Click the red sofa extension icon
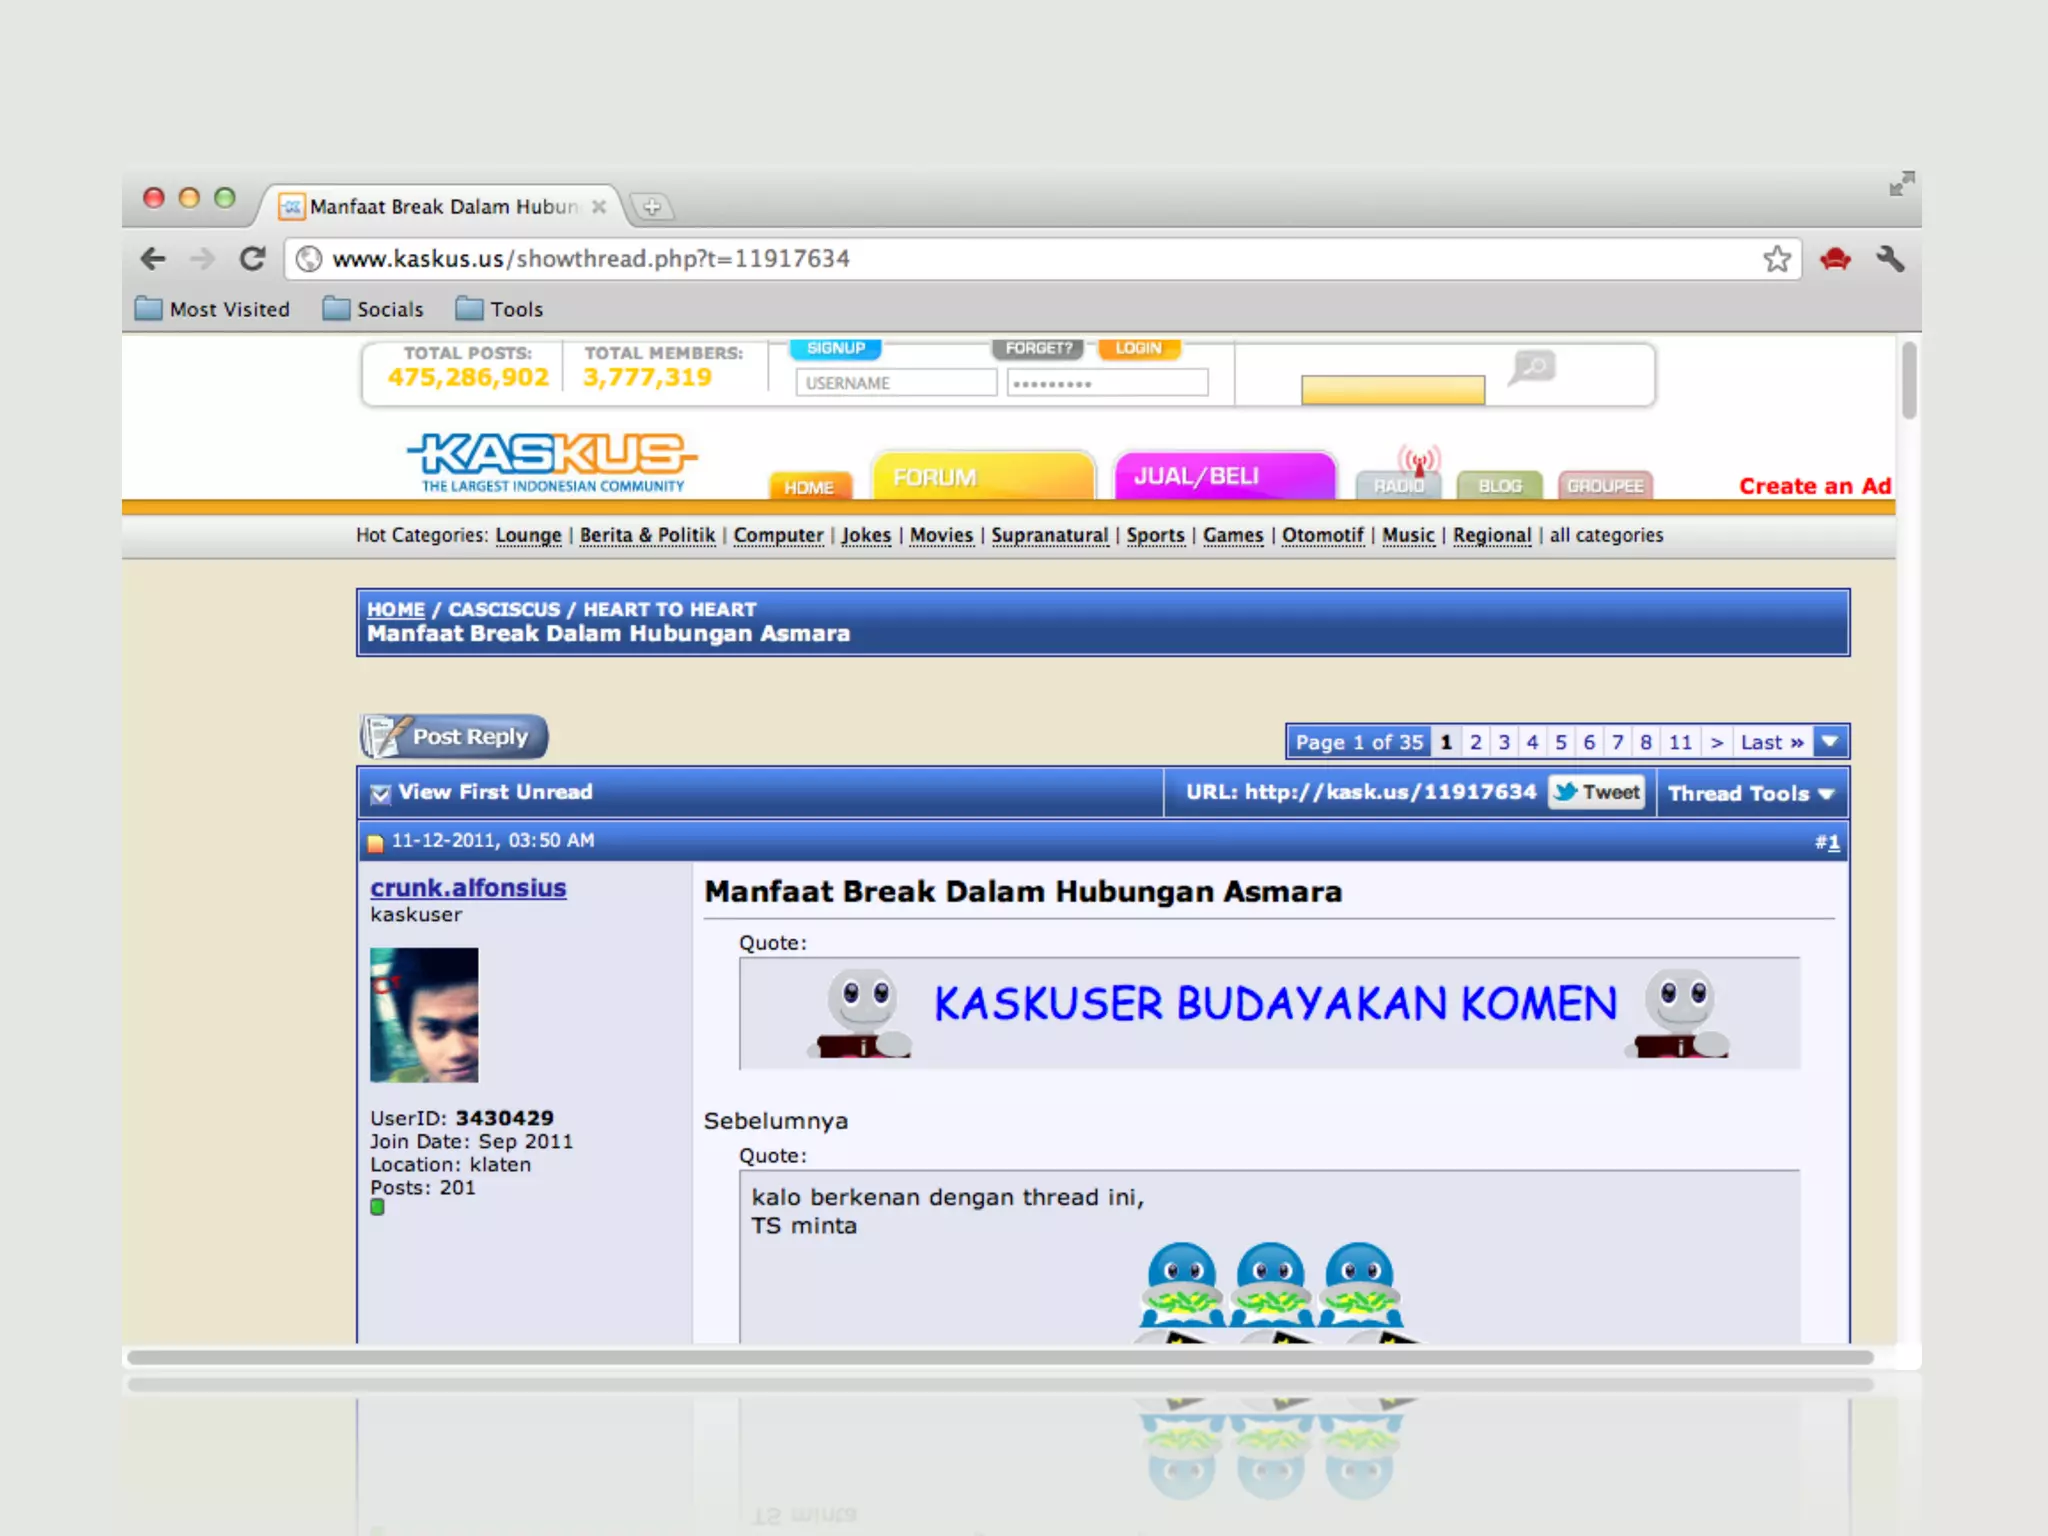Viewport: 2048px width, 1536px height. 1835,260
